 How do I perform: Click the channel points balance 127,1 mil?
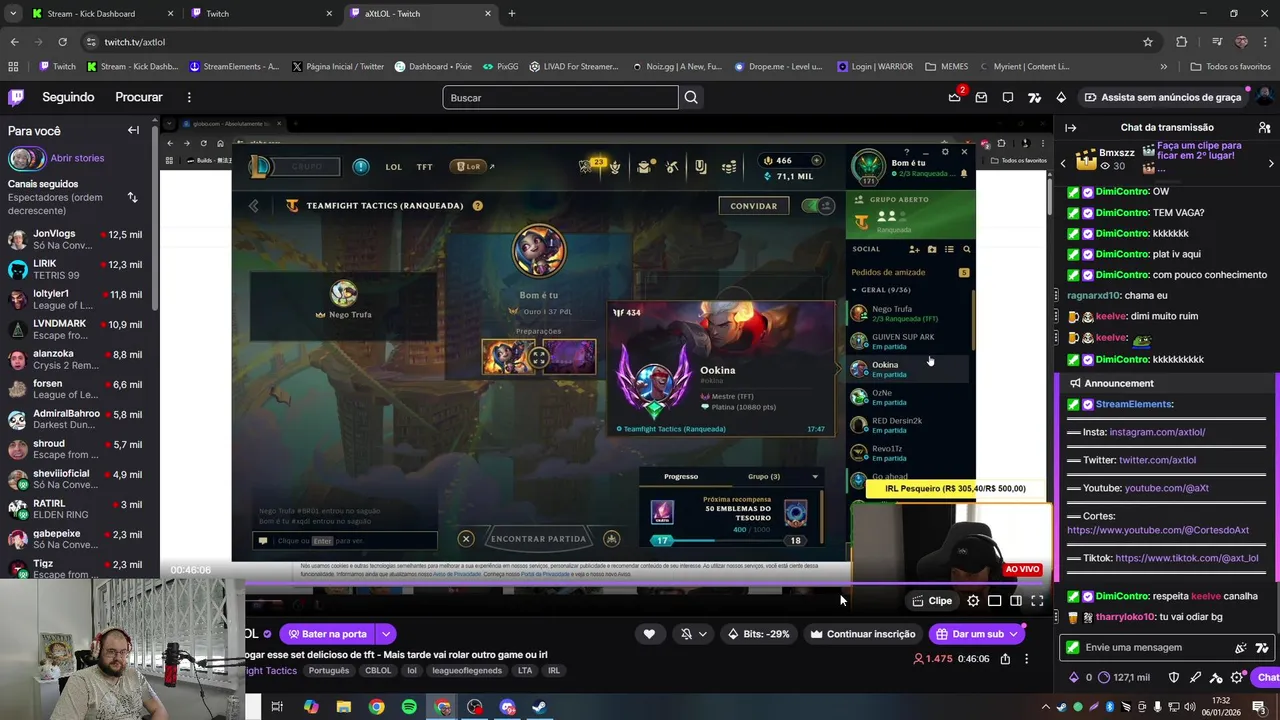tap(1124, 677)
